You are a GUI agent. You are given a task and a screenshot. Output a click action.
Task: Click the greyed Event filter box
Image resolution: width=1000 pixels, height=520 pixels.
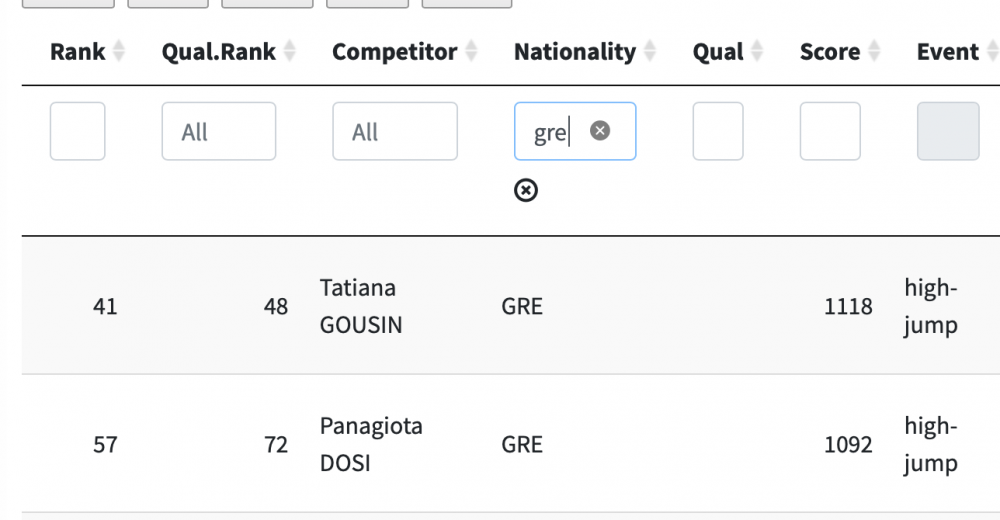point(947,131)
